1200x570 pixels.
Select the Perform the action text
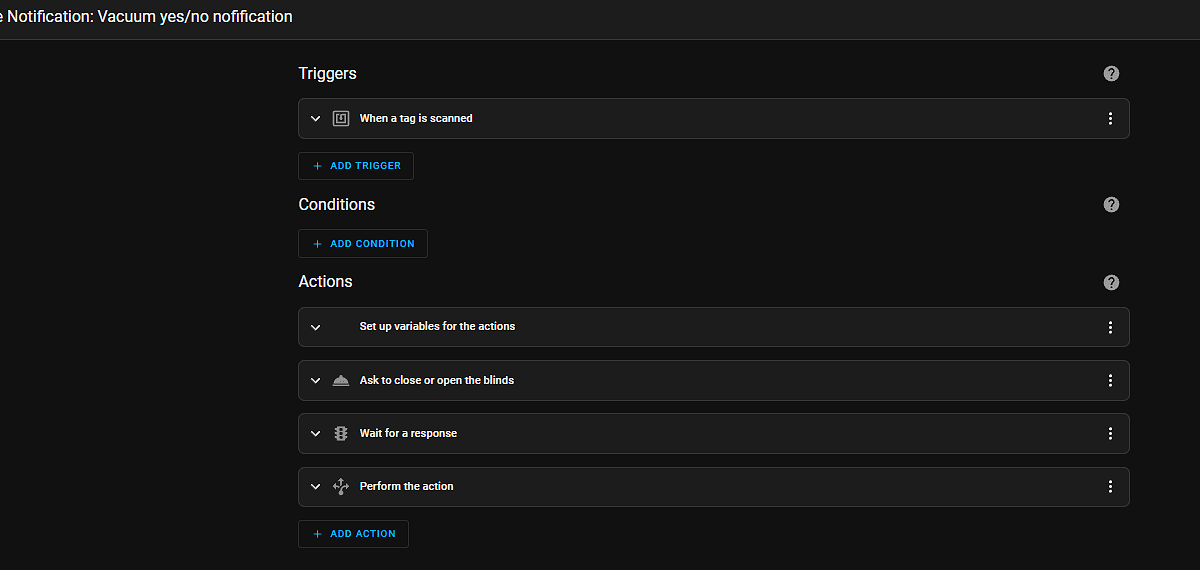[x=406, y=486]
